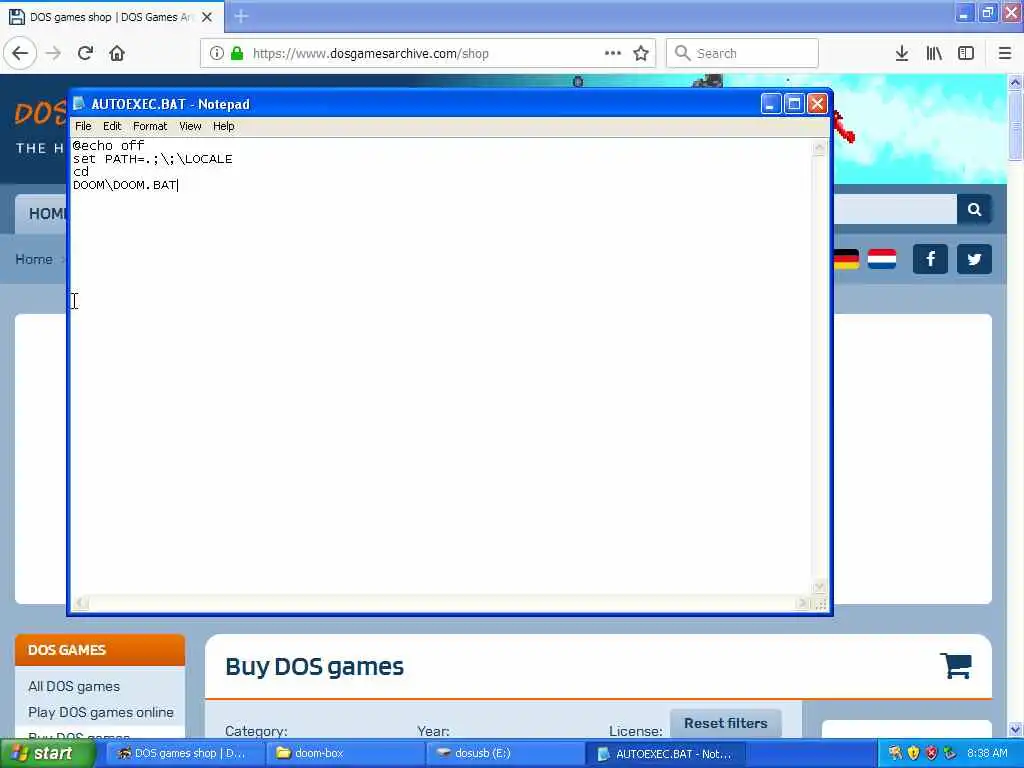Click the red security alert tray icon

point(931,753)
